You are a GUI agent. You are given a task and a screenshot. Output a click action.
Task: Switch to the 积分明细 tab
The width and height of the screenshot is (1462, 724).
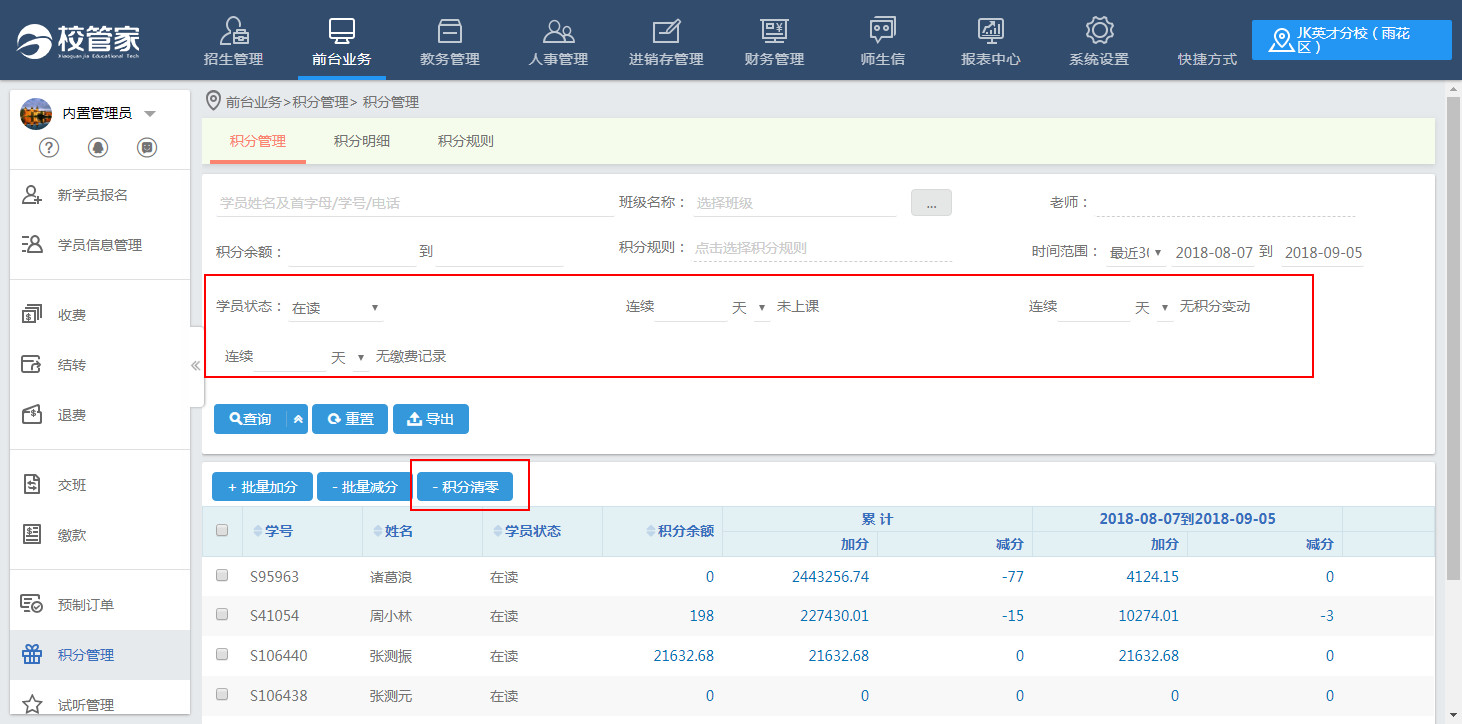coord(362,141)
